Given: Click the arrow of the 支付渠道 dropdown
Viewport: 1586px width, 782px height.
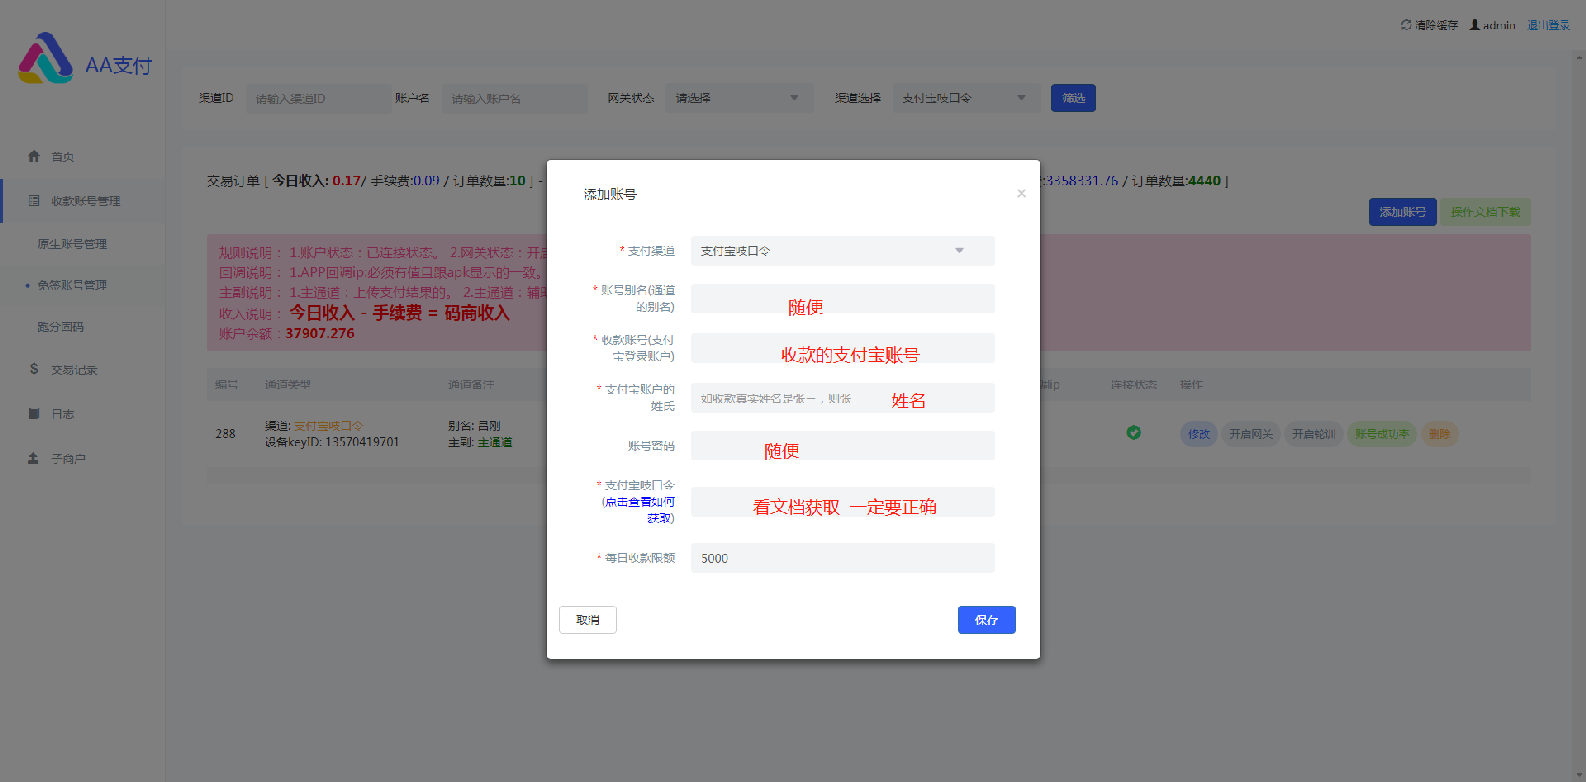Looking at the screenshot, I should 959,251.
